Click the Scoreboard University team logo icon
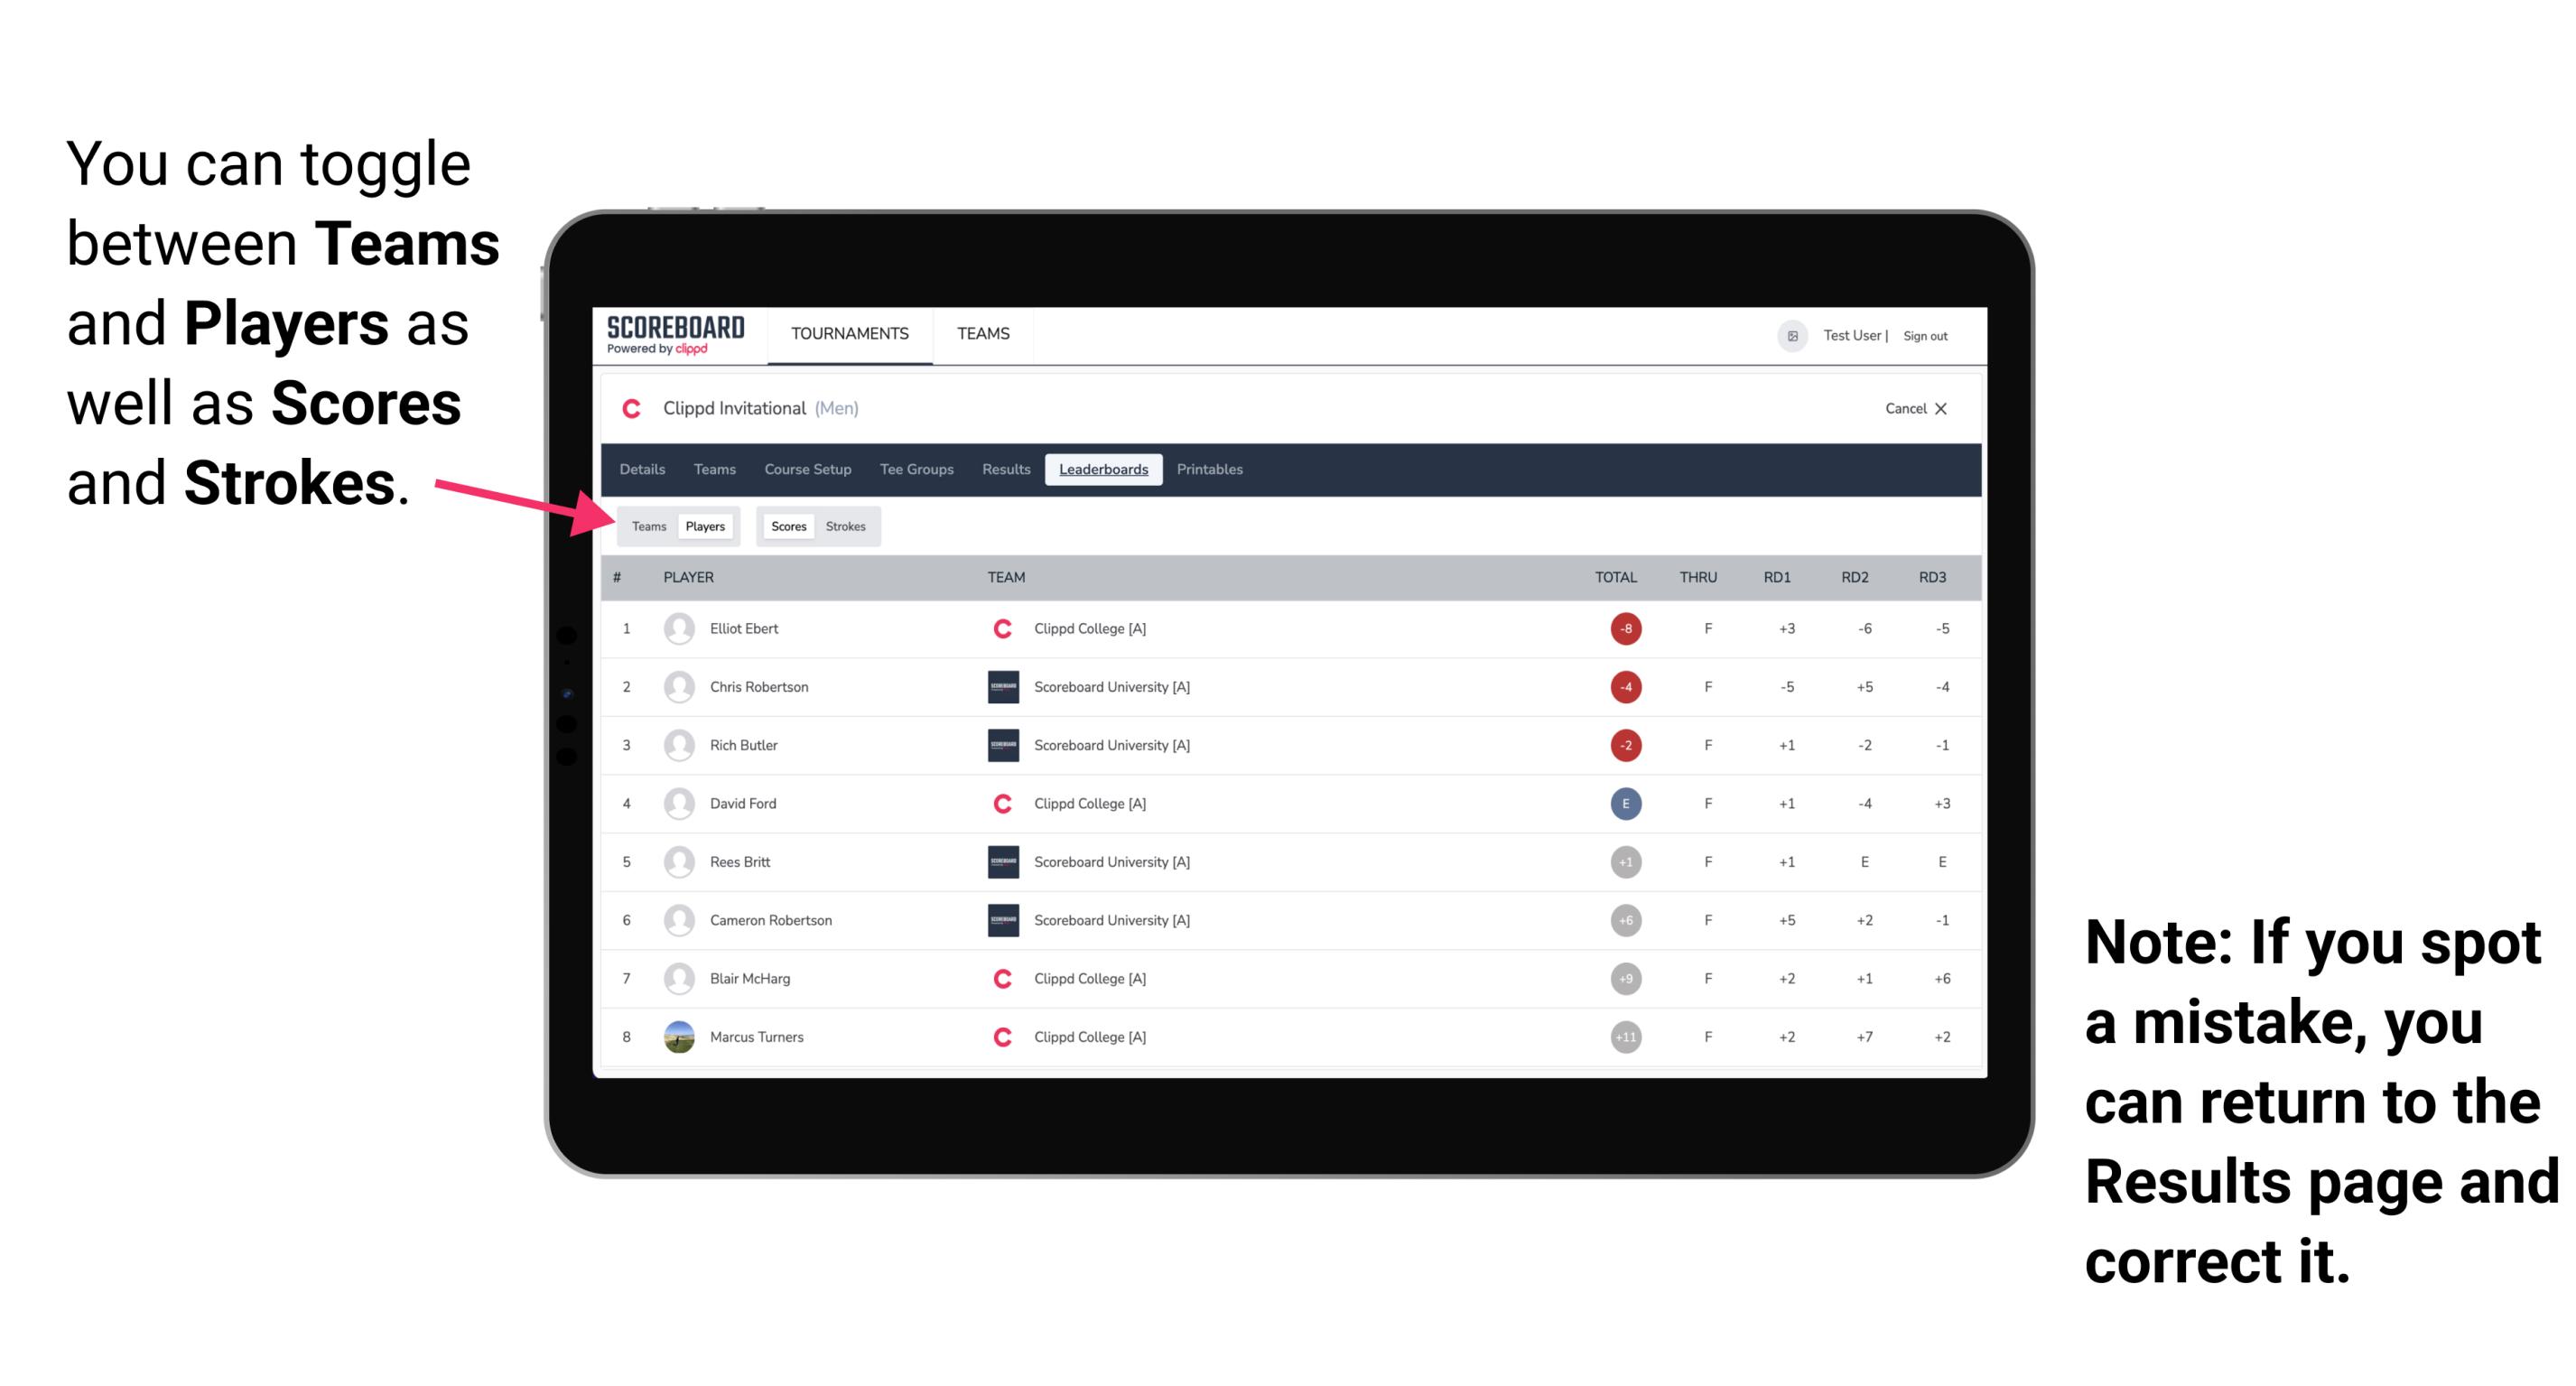2576x1386 pixels. [x=998, y=684]
